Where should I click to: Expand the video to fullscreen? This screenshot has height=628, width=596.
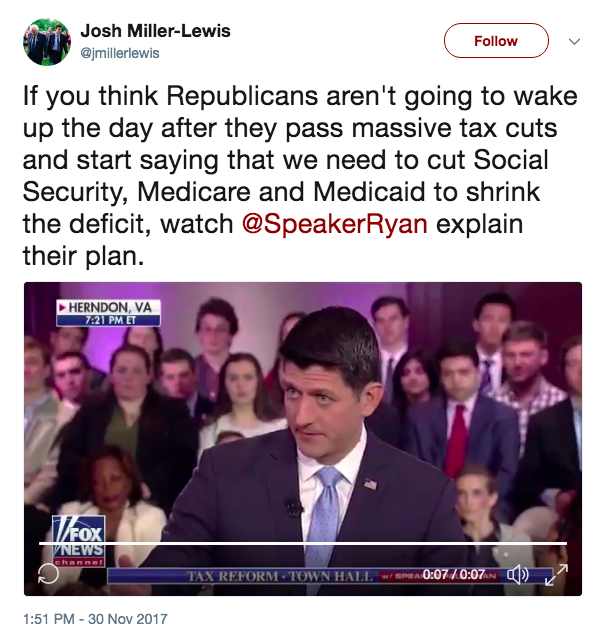(x=556, y=574)
